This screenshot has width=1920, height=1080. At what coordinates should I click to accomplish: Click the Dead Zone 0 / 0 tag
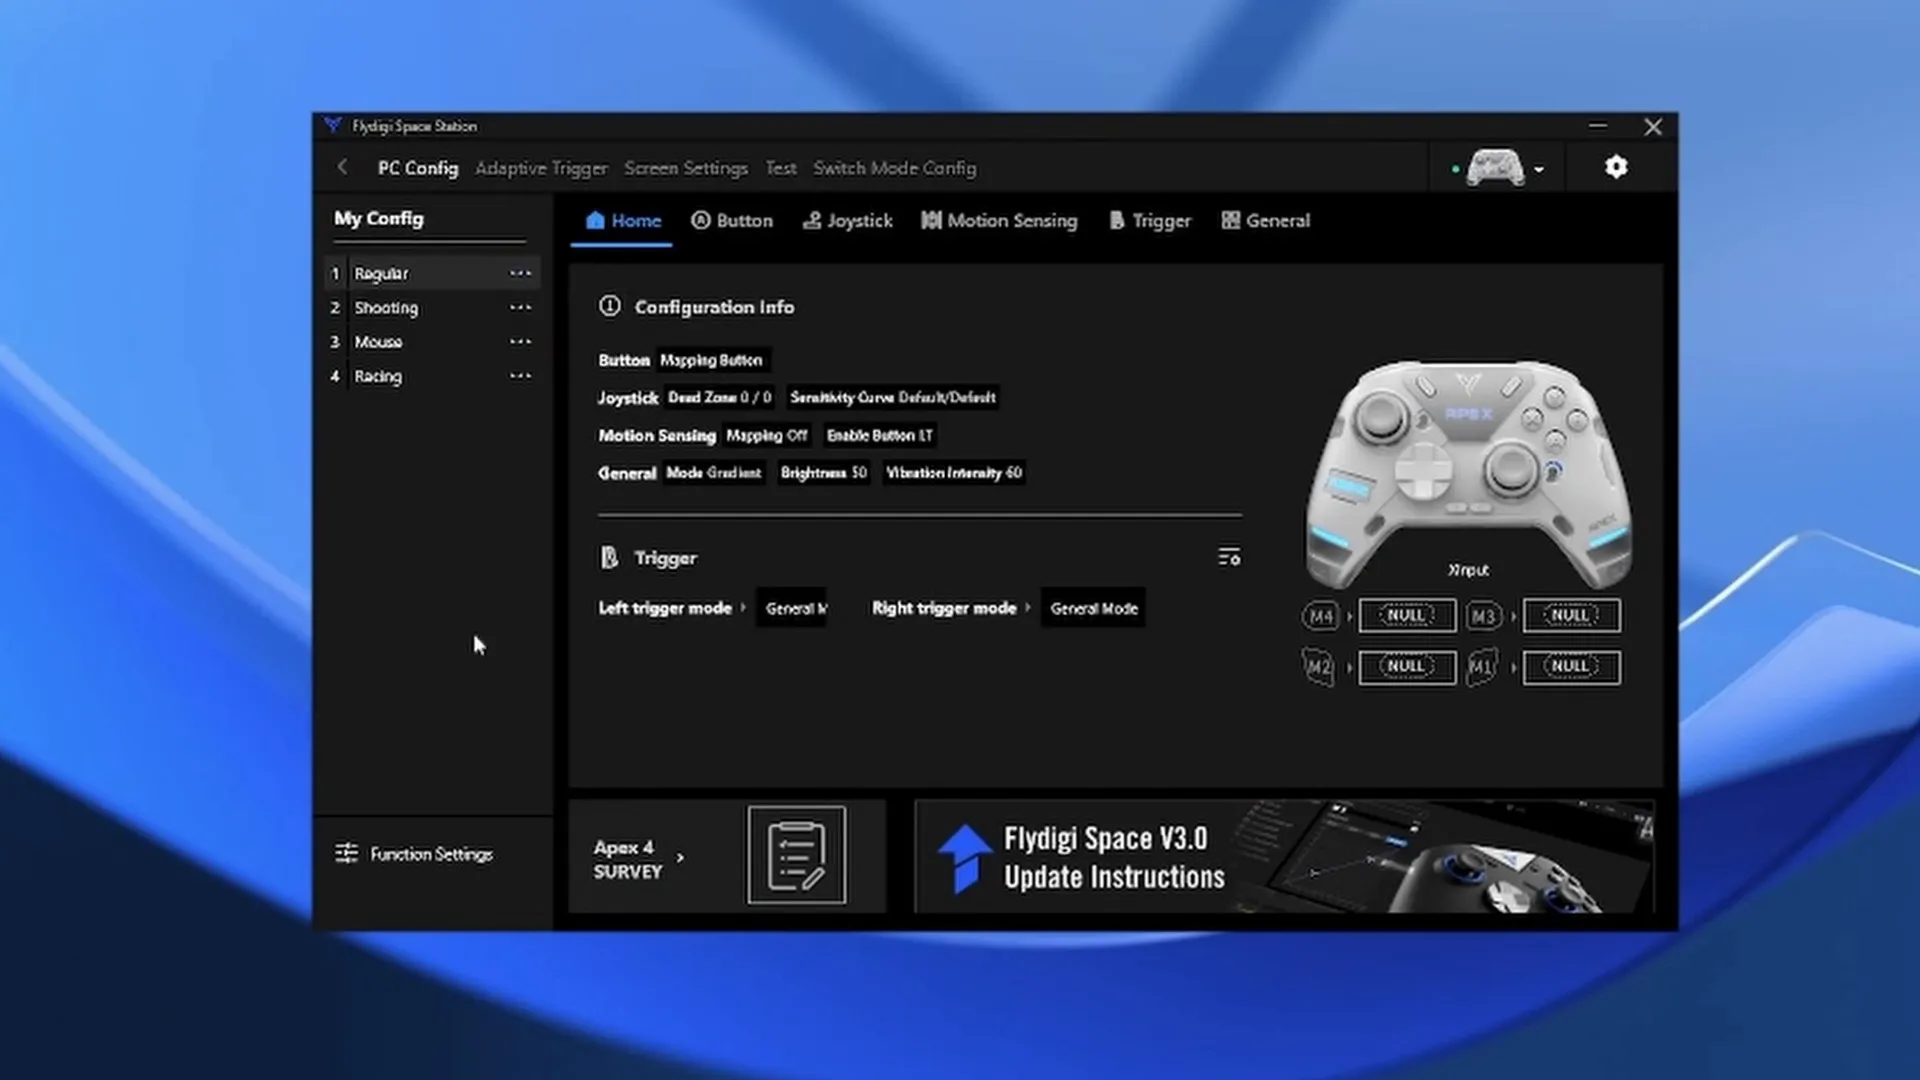720,397
